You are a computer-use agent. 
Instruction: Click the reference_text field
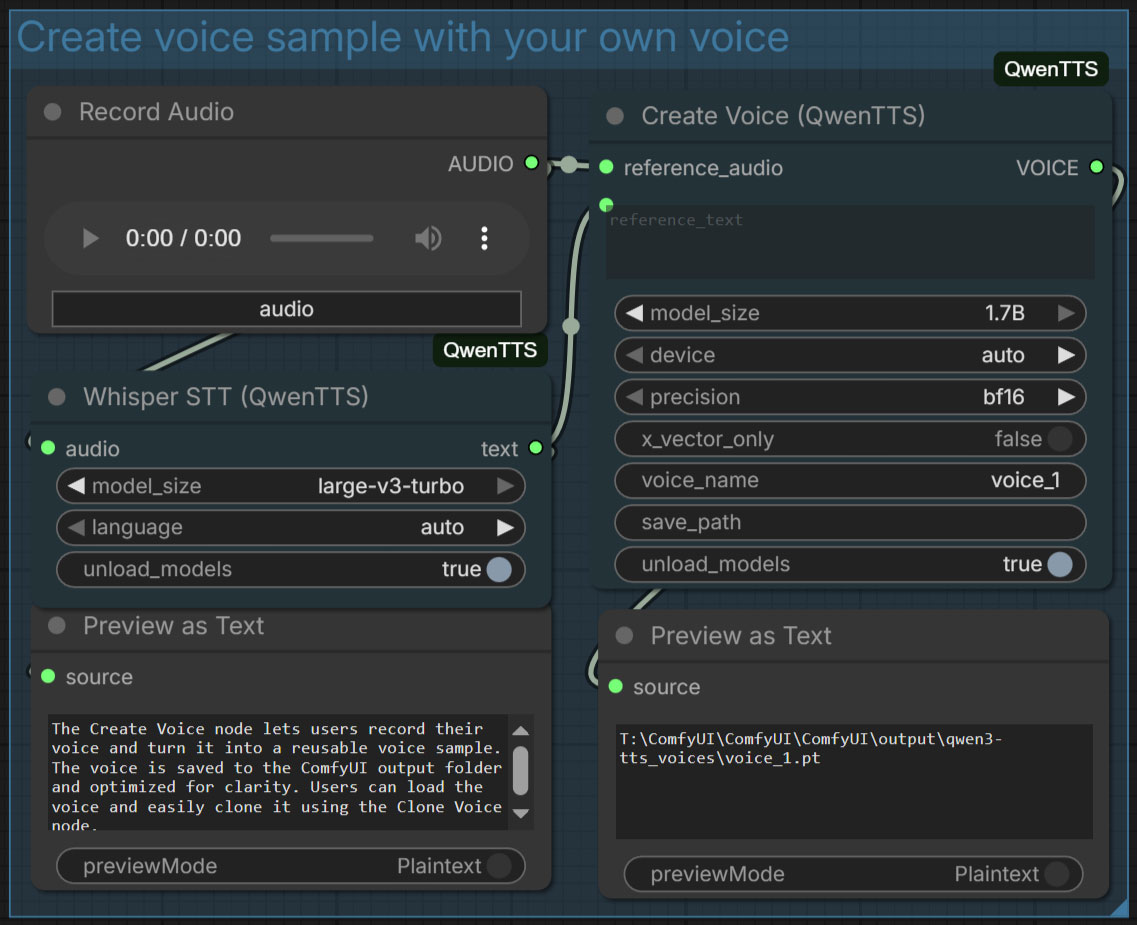click(x=851, y=242)
